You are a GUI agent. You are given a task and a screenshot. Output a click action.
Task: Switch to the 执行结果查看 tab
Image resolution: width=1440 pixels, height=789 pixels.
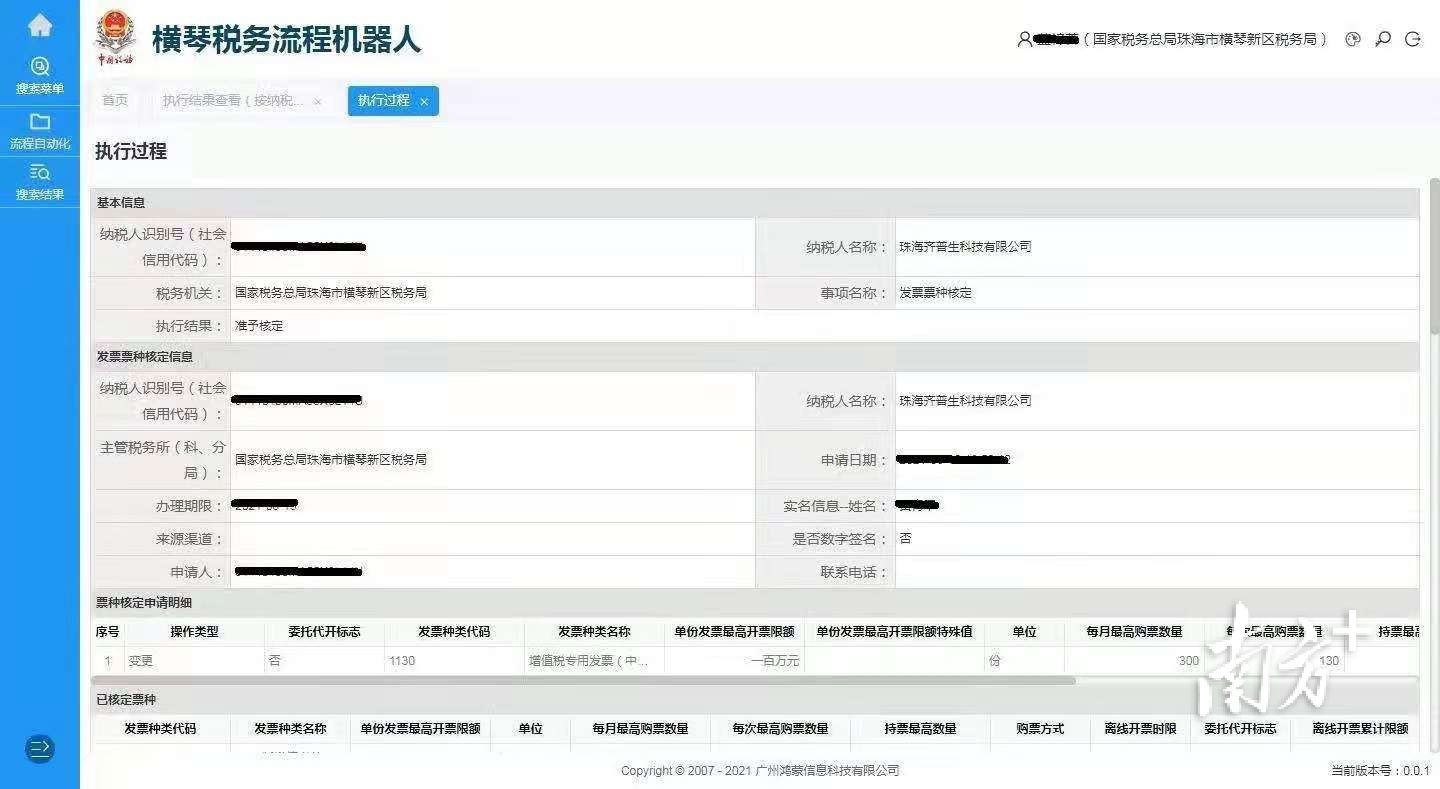point(233,101)
